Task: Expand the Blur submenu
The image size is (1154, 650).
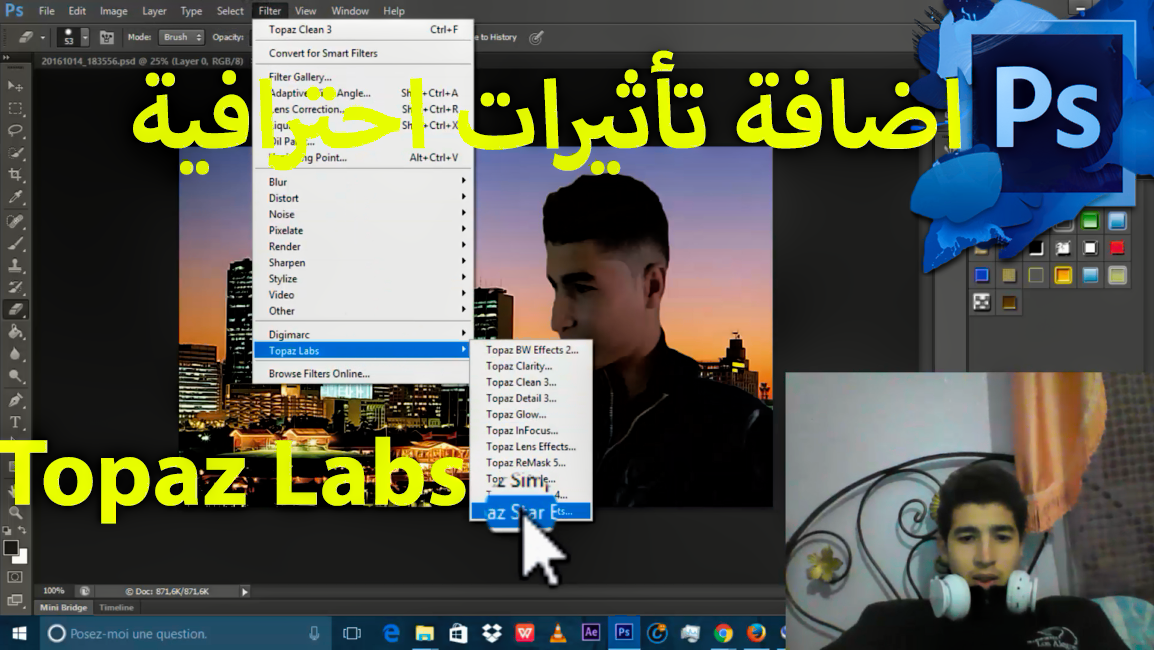Action: pos(362,182)
